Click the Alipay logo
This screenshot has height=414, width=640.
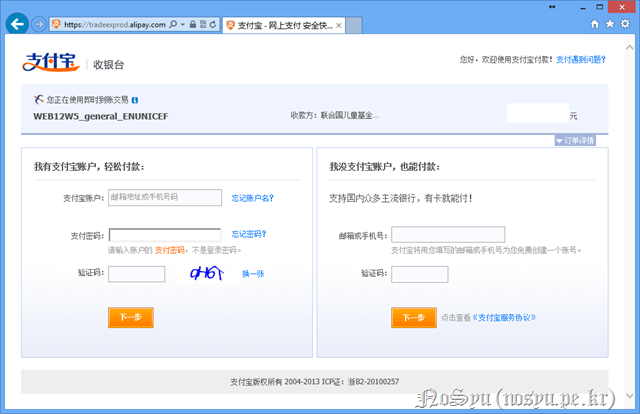(52, 64)
